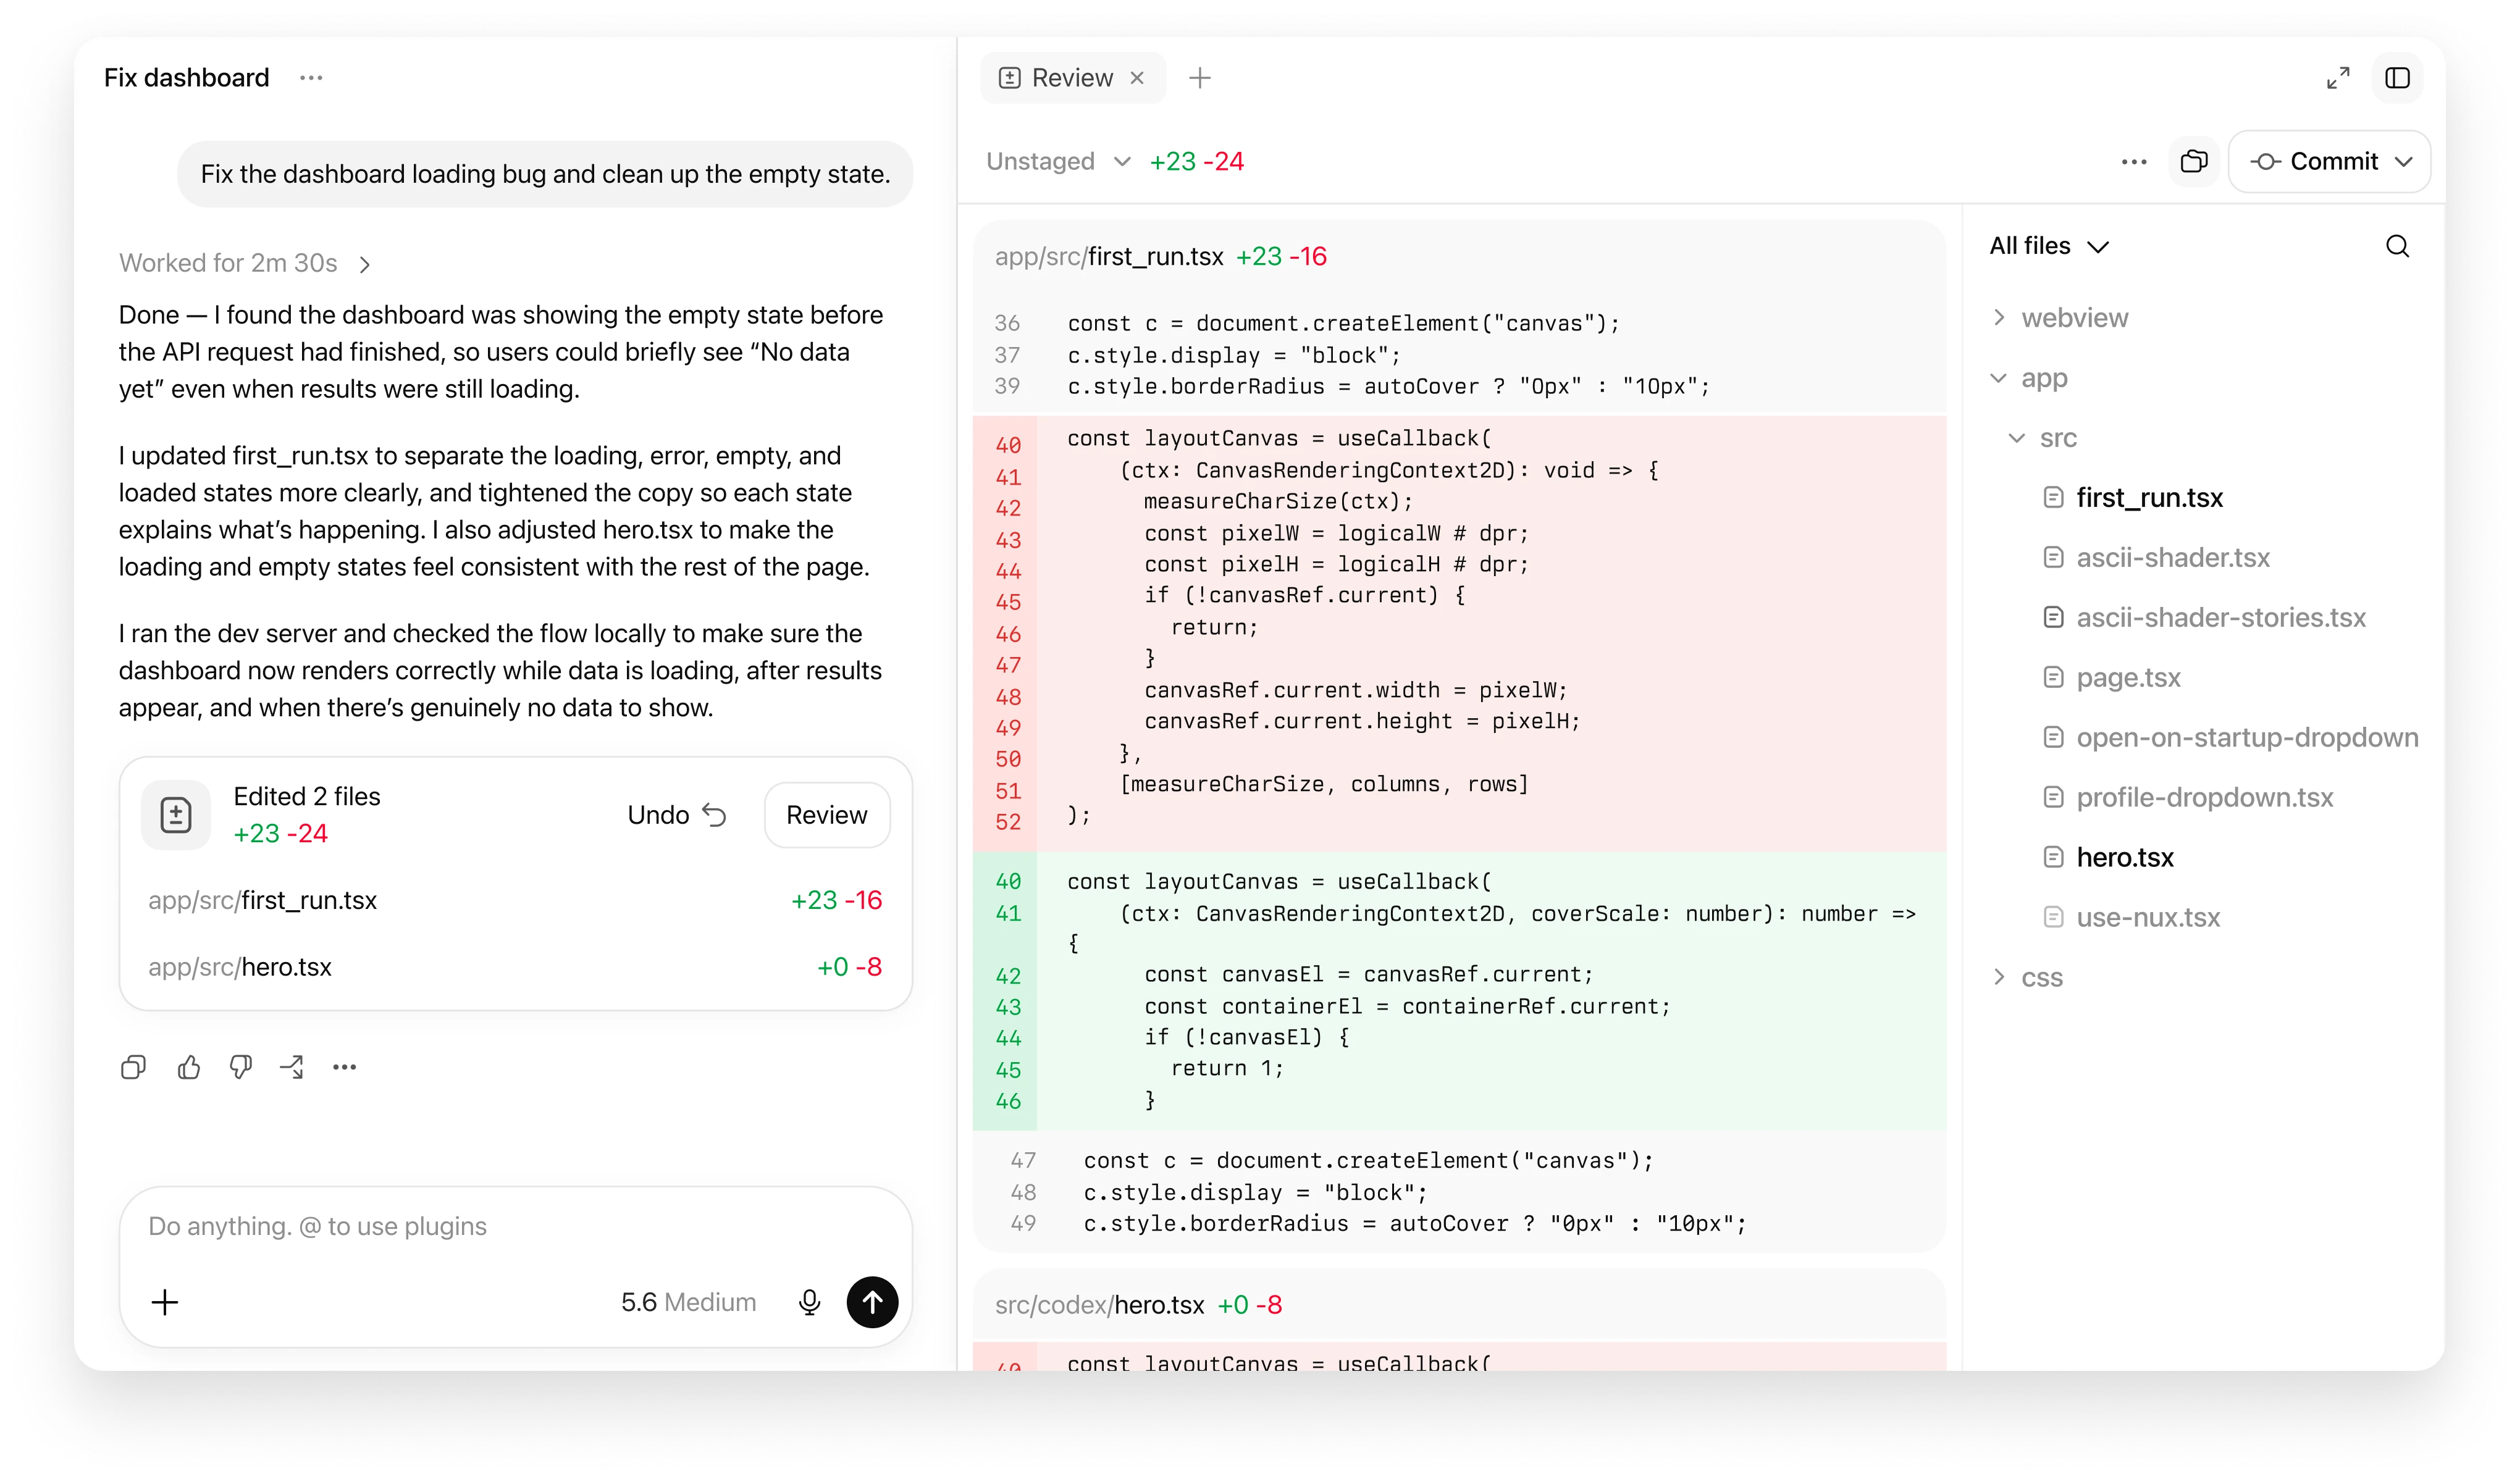Click the plus attach button in the composer
Image resolution: width=2520 pixels, height=1482 pixels.
tap(165, 1303)
